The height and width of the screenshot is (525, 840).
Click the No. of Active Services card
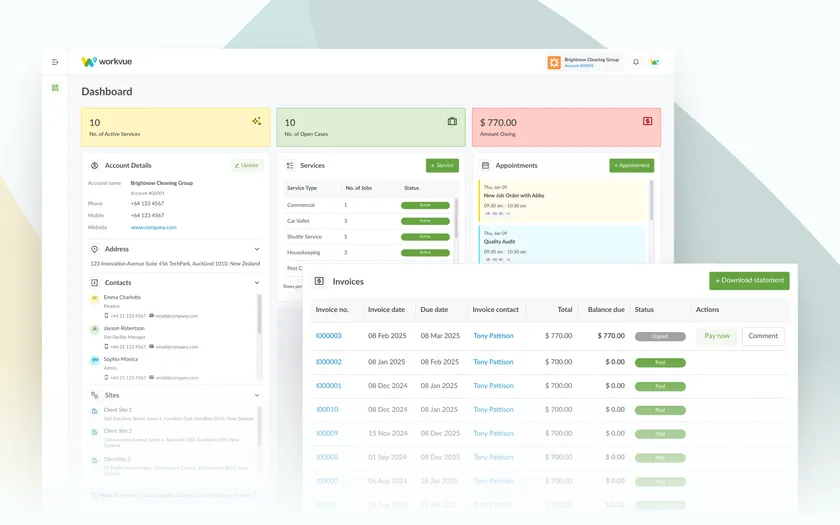pyautogui.click(x=176, y=127)
